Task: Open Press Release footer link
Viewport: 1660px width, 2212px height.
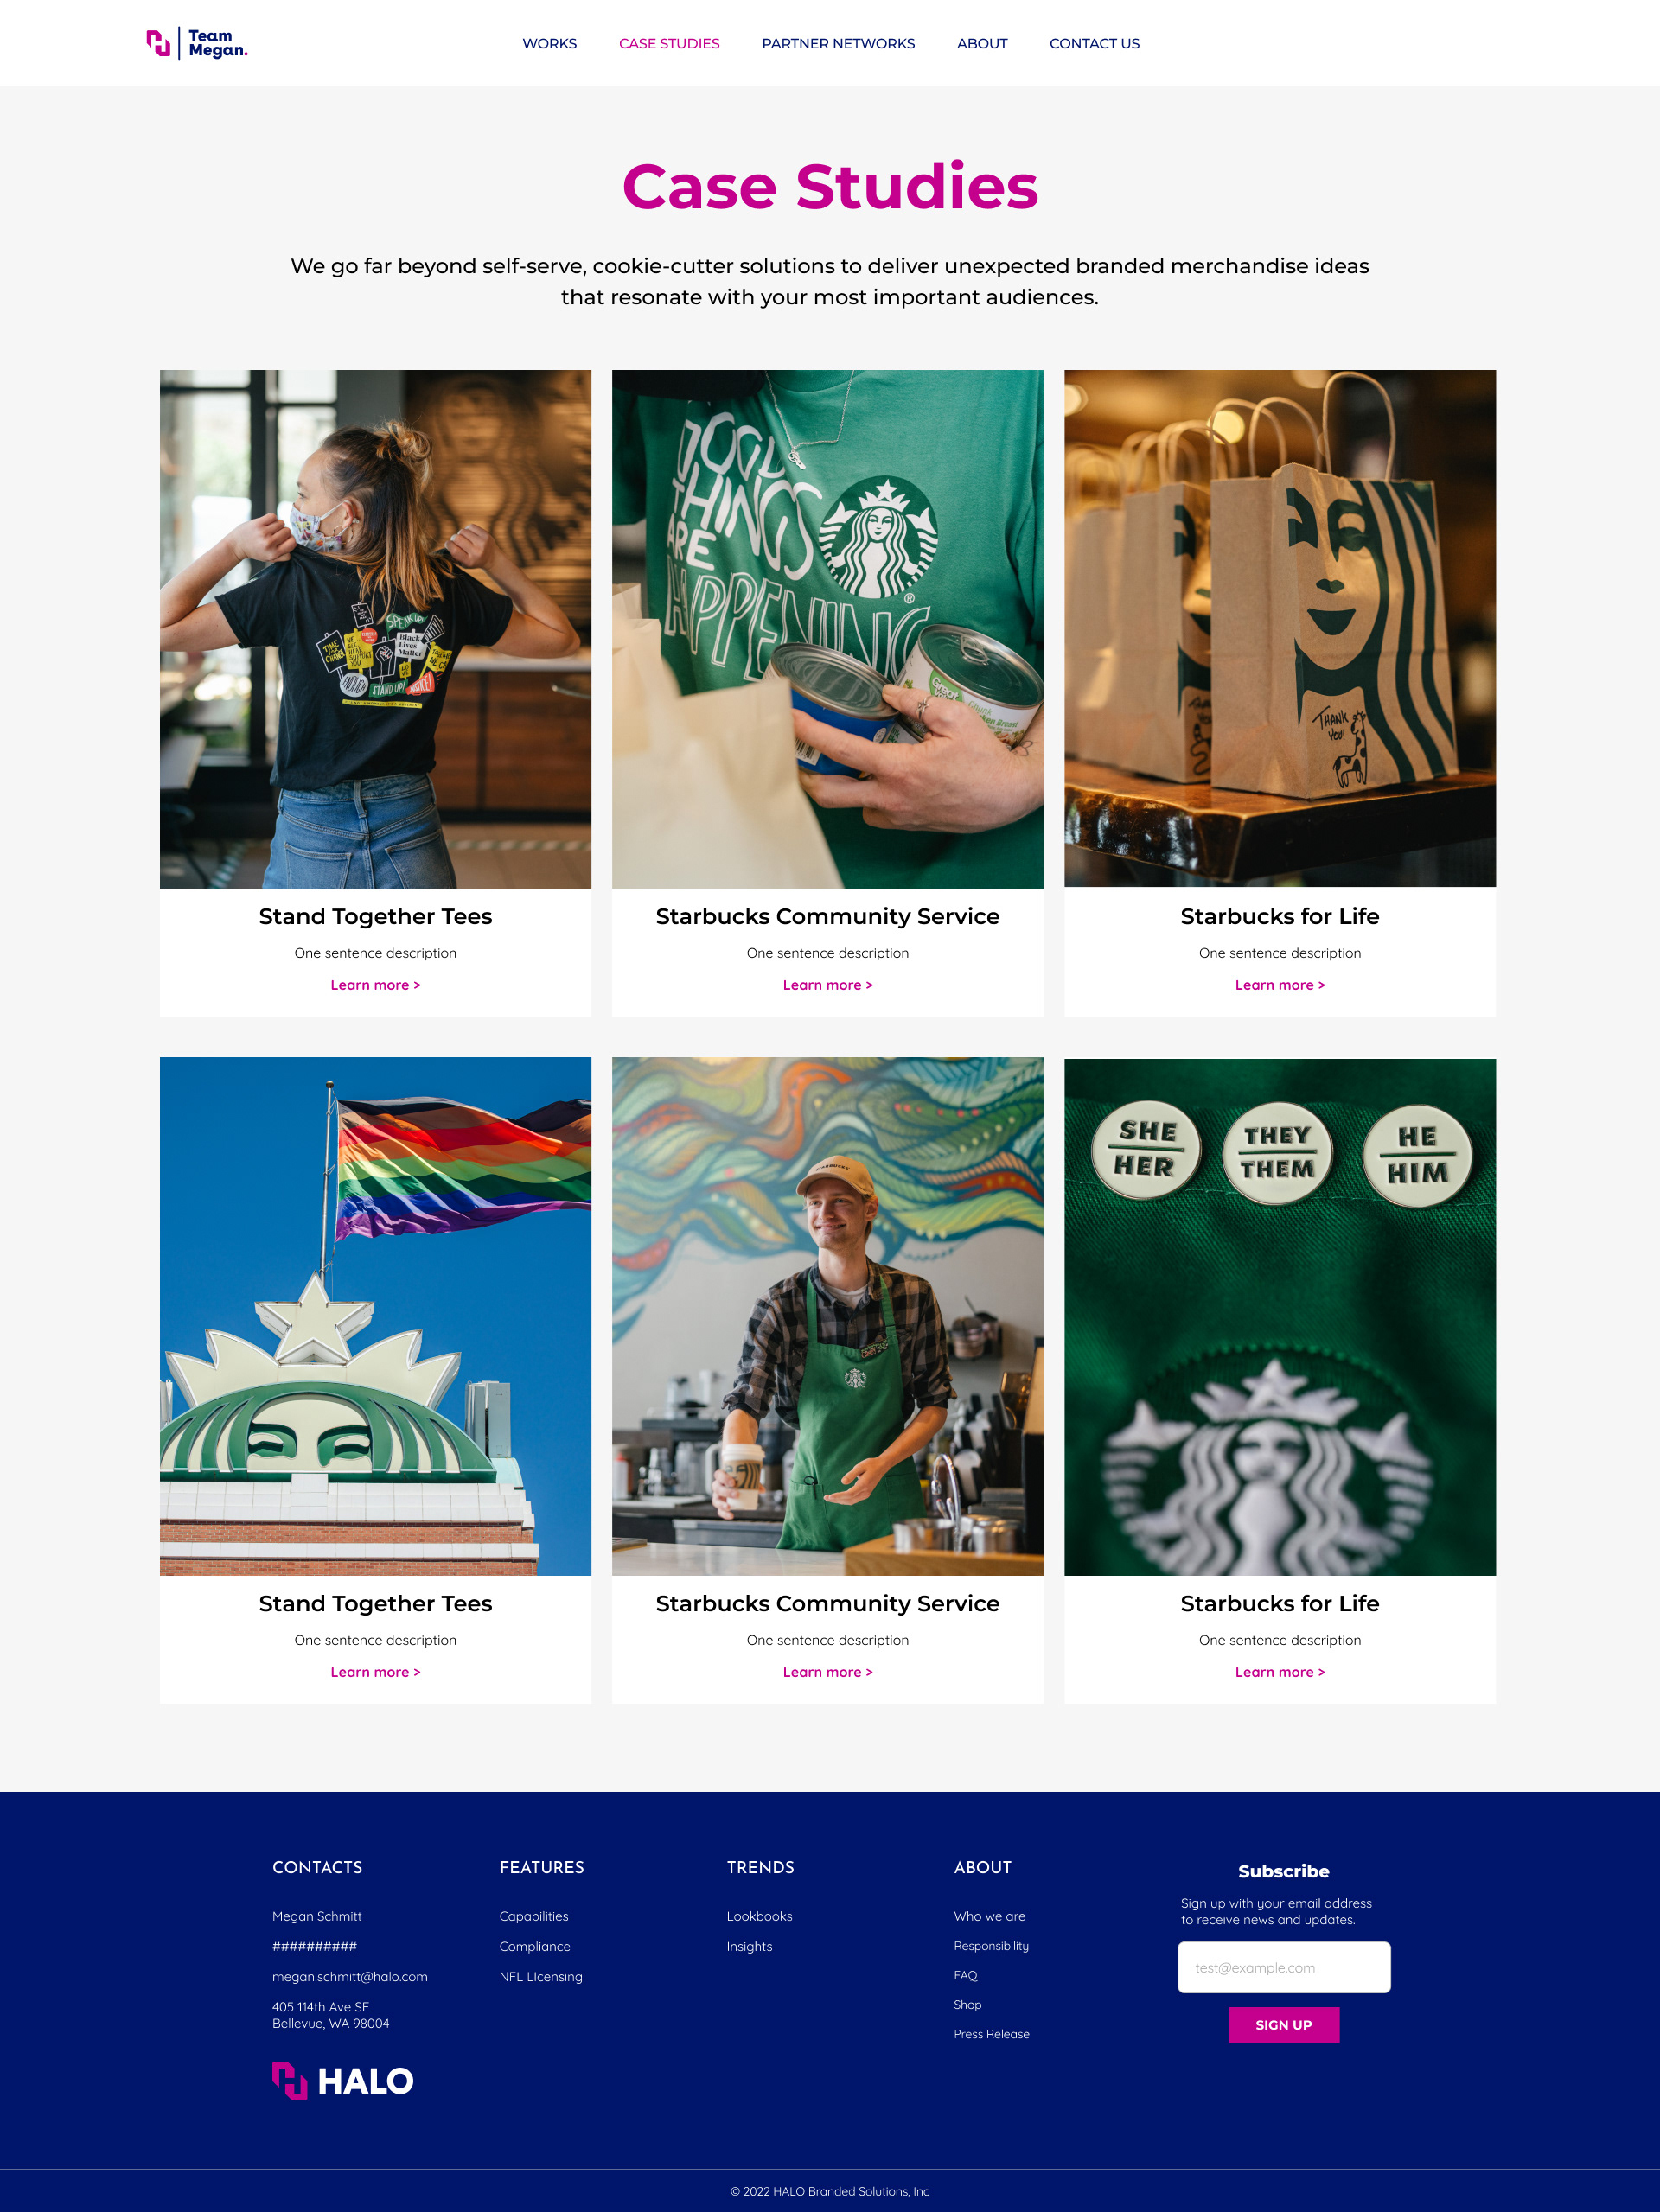Action: click(991, 2034)
